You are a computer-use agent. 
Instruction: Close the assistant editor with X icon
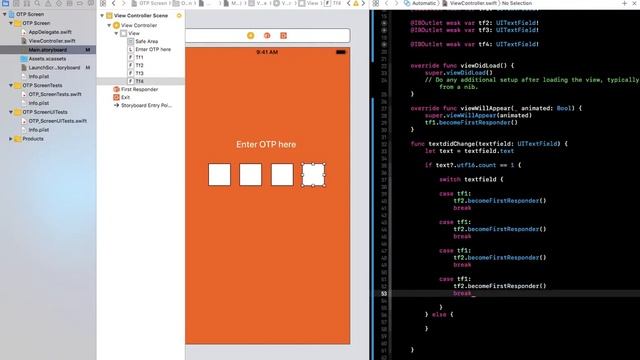(635, 3)
